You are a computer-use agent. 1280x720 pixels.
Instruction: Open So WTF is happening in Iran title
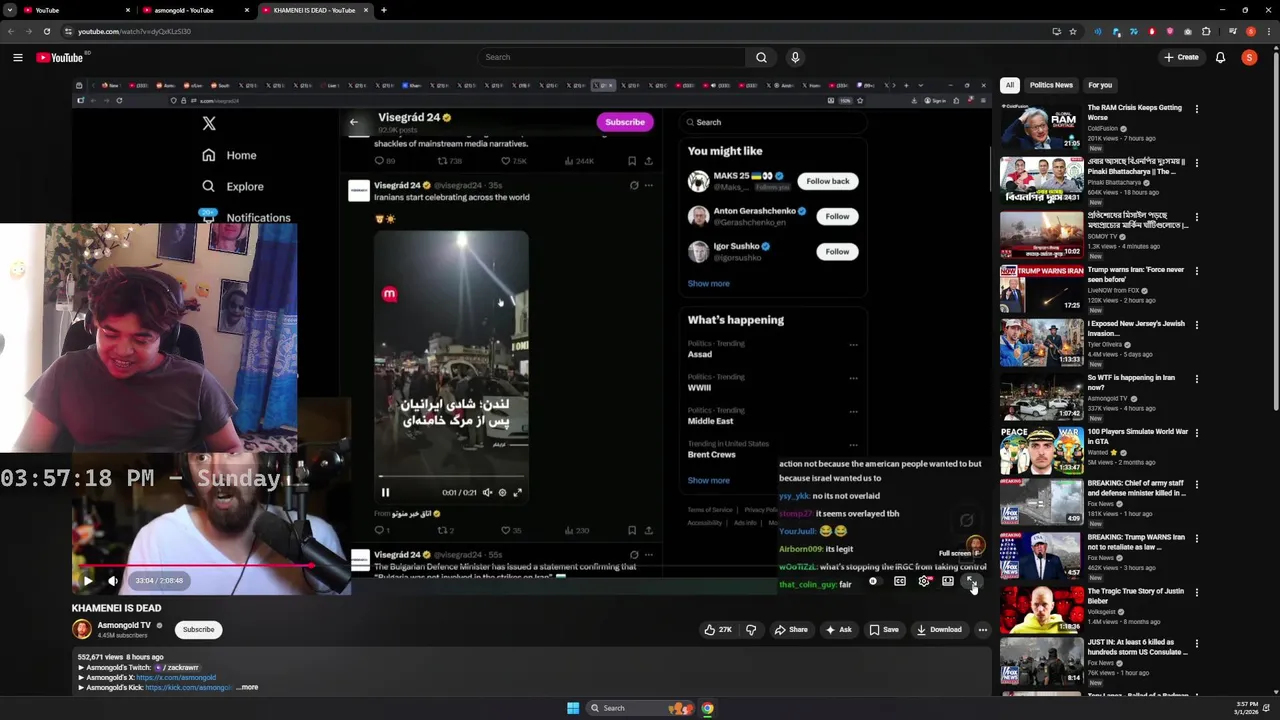pyautogui.click(x=1131, y=382)
